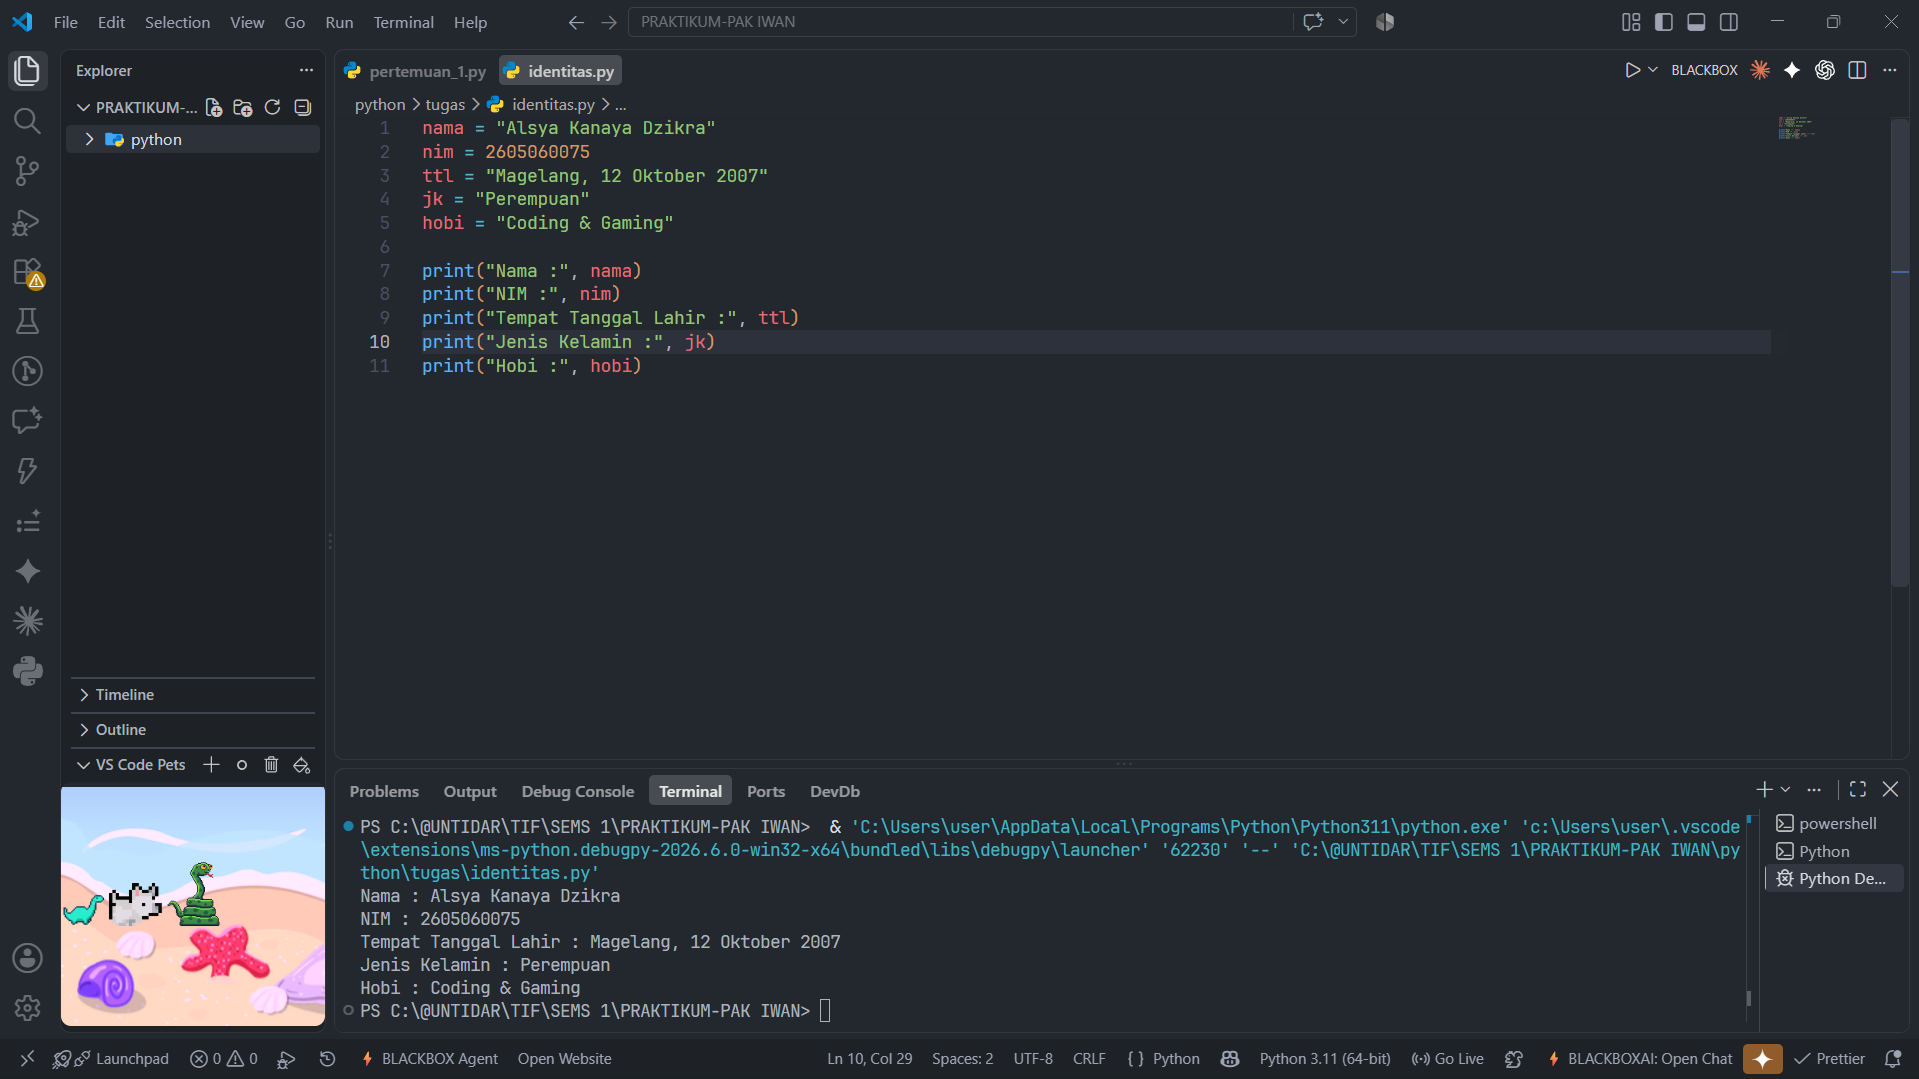Open notifications bell in status bar
Screen dimensions: 1919x1079
(1893, 1059)
